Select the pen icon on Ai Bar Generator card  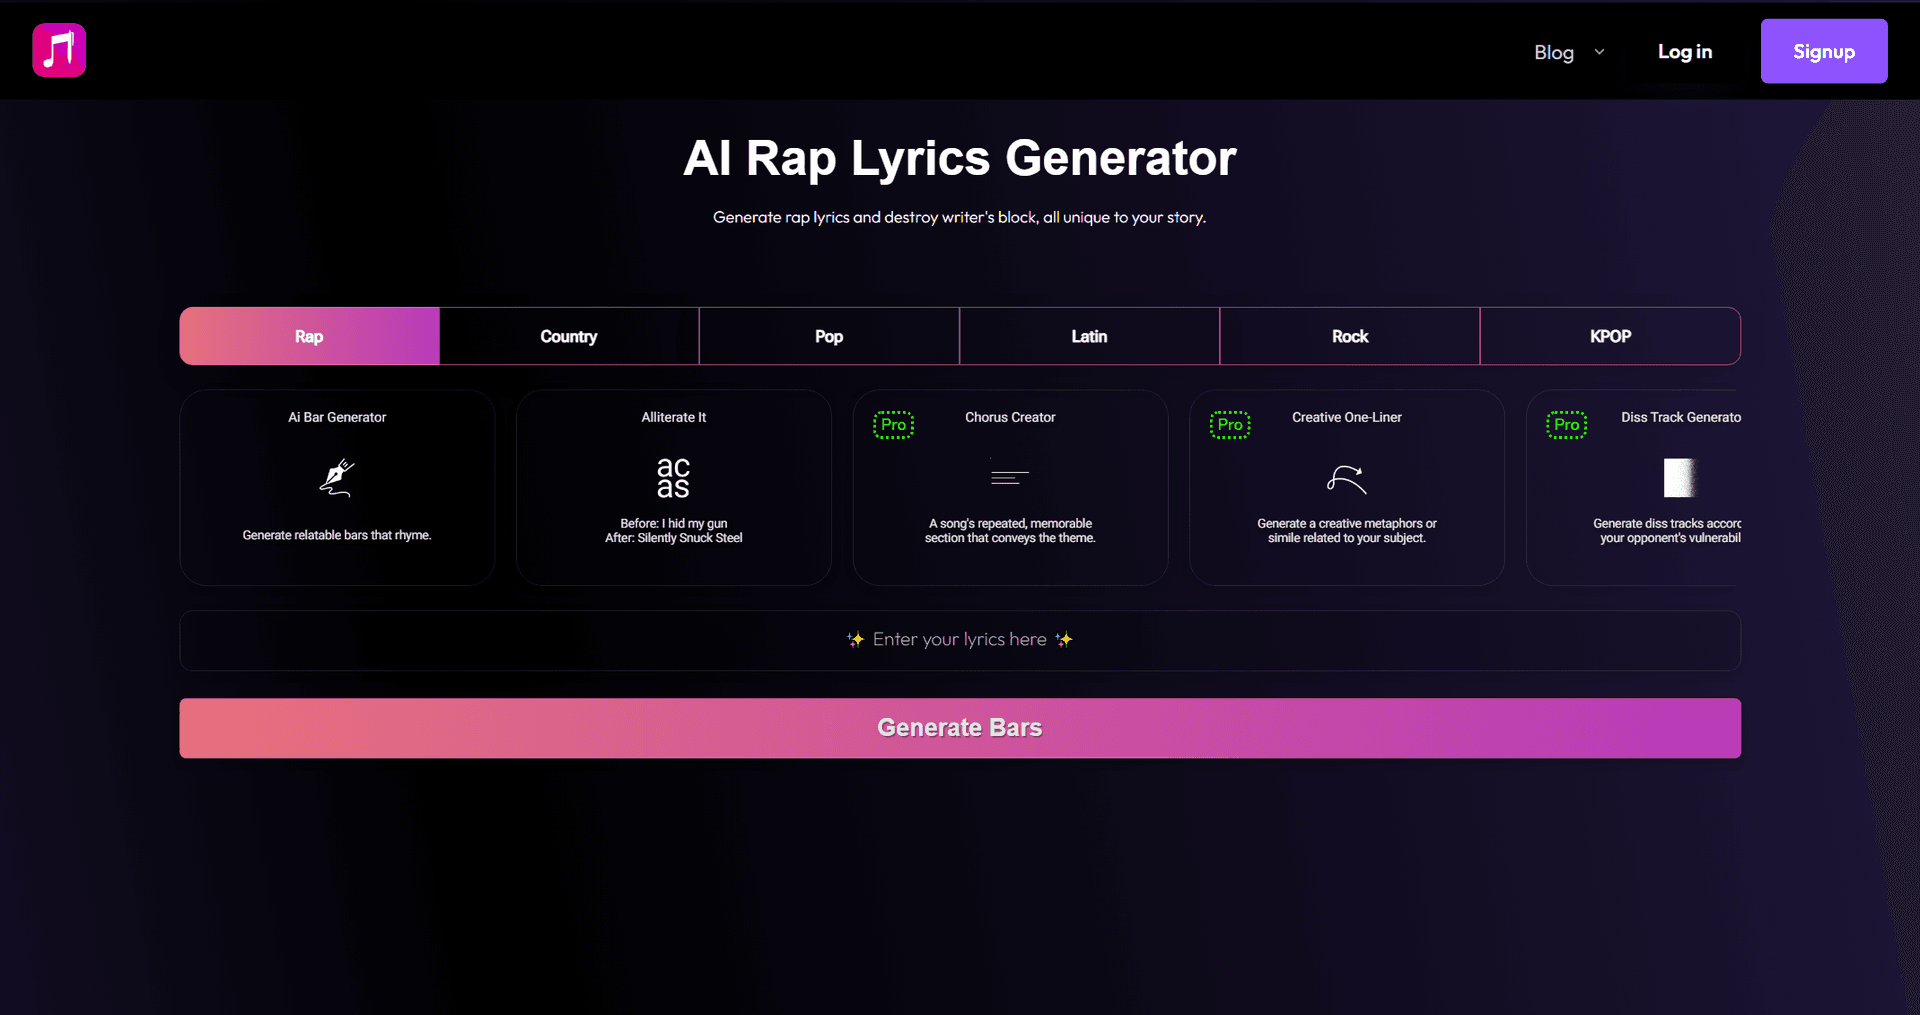click(x=336, y=478)
